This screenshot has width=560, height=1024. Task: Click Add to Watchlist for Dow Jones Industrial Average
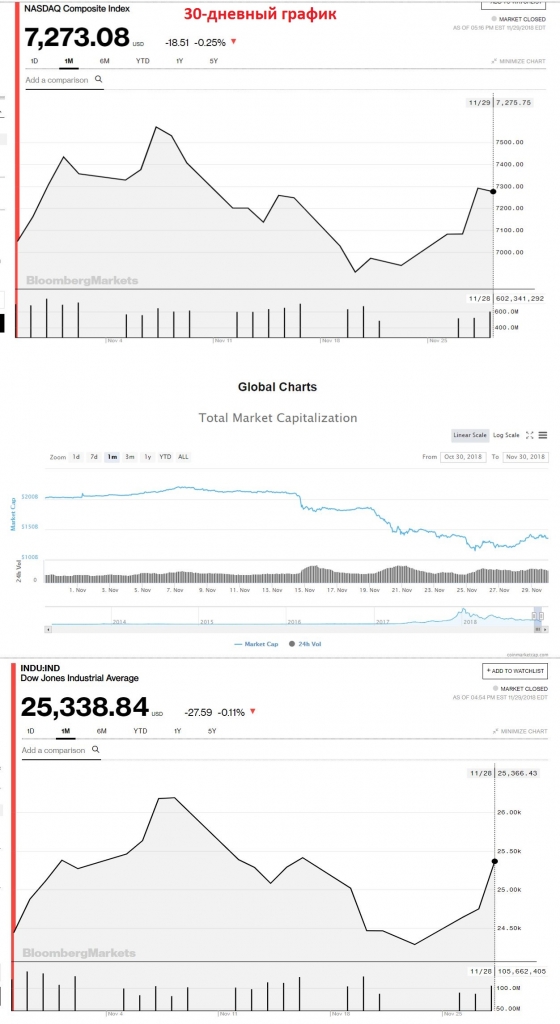click(514, 671)
